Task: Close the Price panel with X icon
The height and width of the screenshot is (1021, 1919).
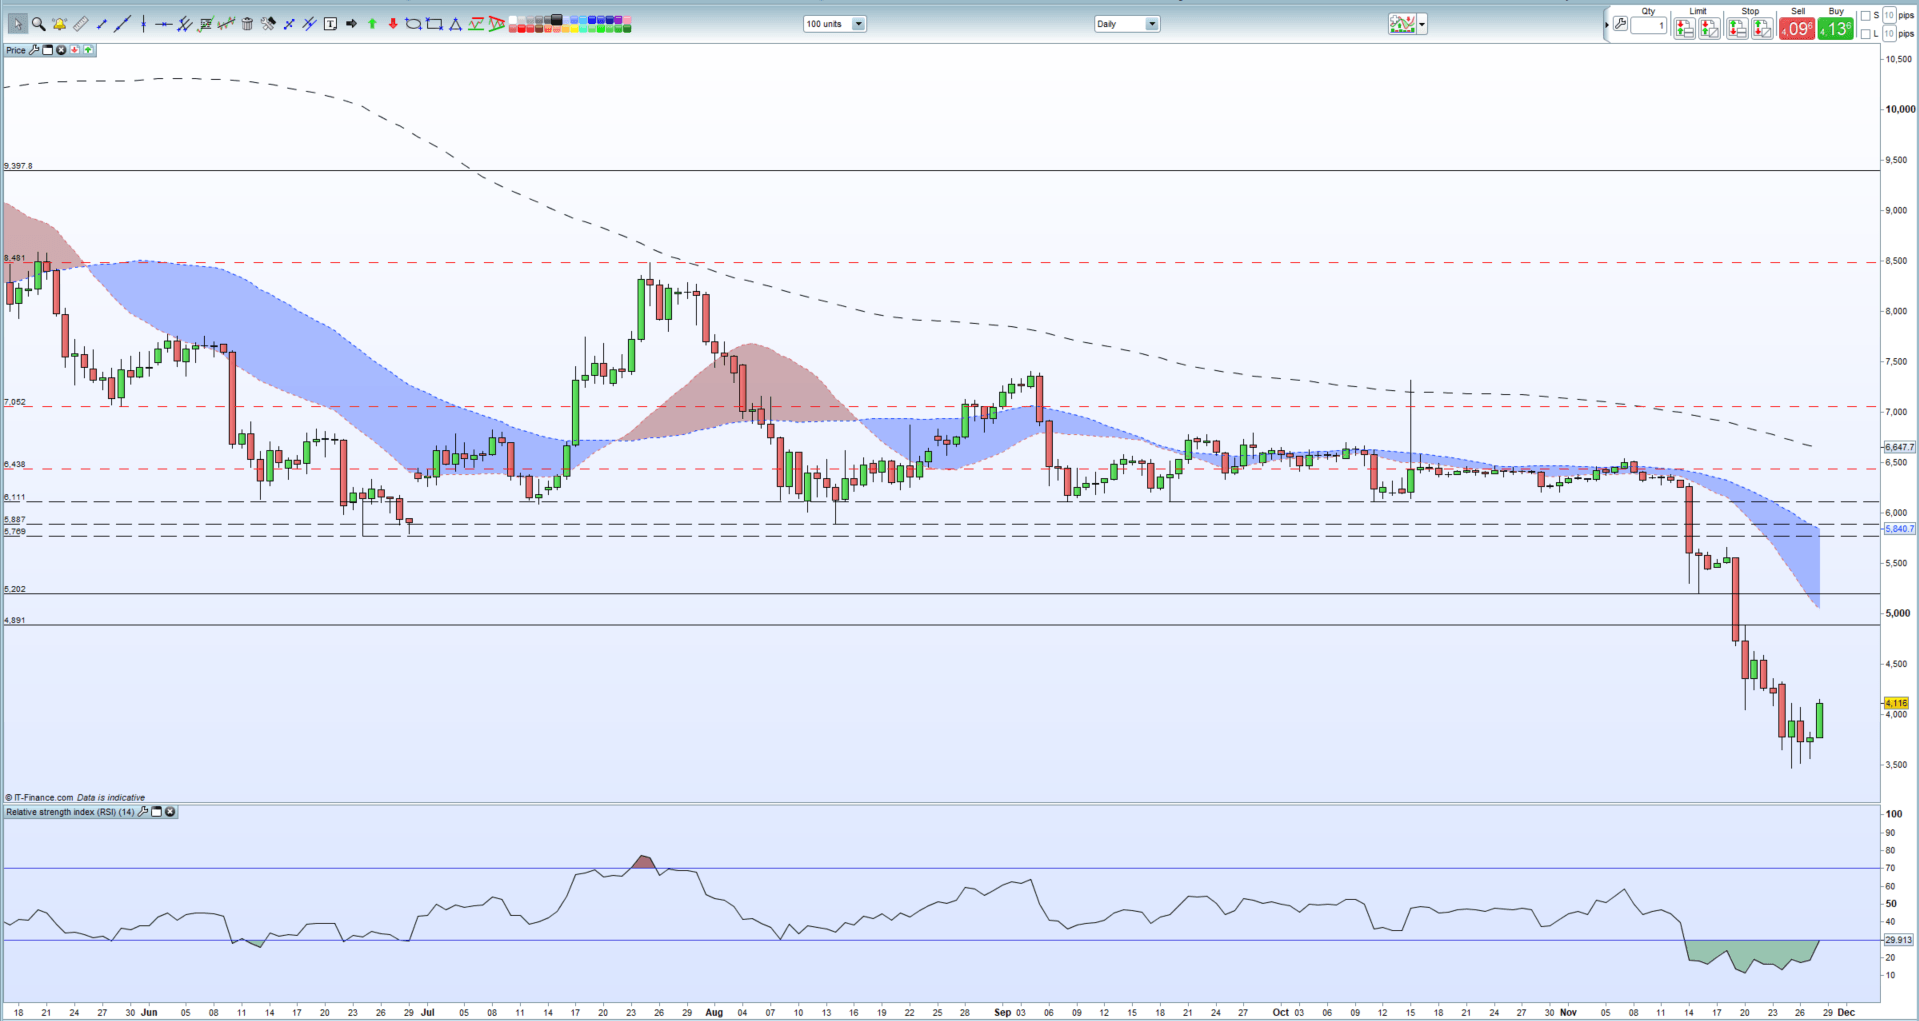Action: coord(61,50)
